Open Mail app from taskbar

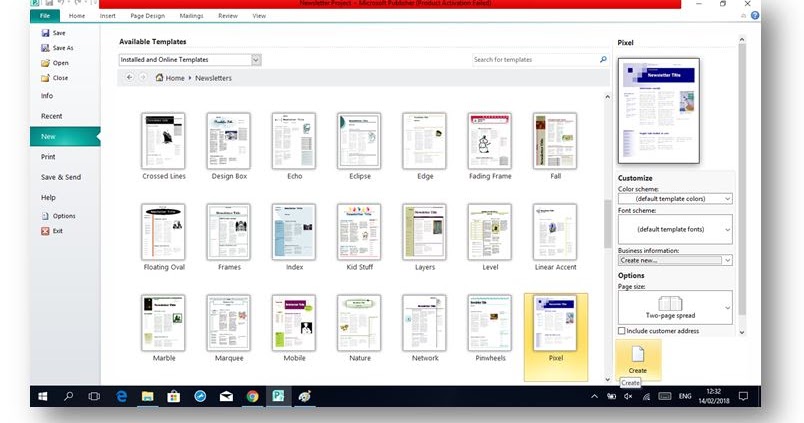point(226,396)
